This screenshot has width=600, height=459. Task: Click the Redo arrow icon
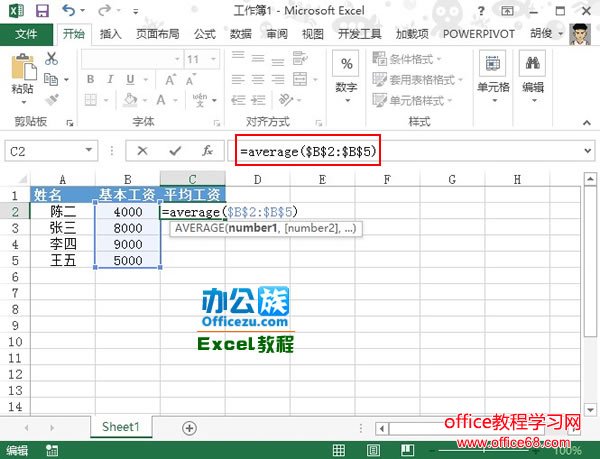(104, 10)
